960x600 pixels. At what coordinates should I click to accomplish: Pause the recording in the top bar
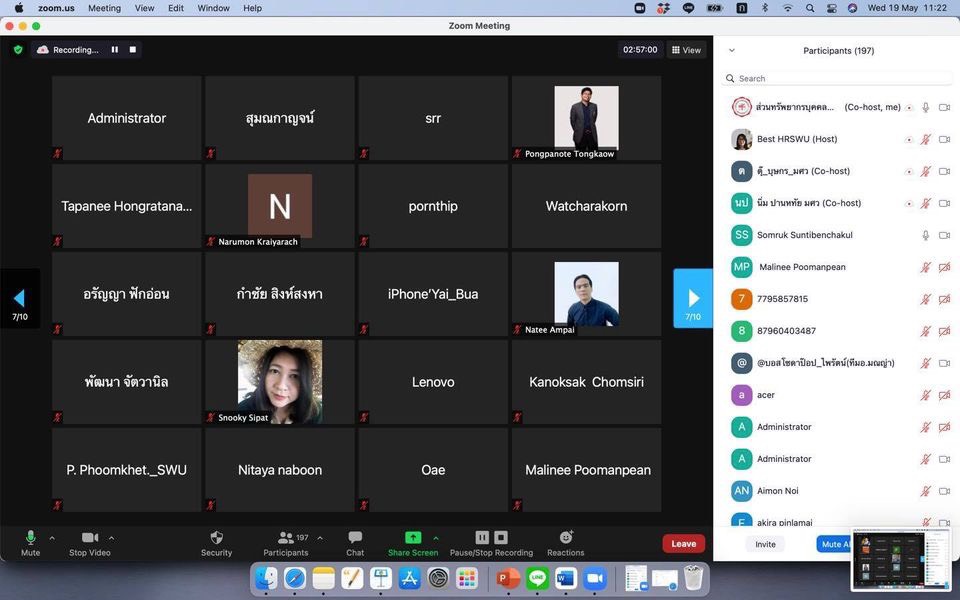(114, 50)
